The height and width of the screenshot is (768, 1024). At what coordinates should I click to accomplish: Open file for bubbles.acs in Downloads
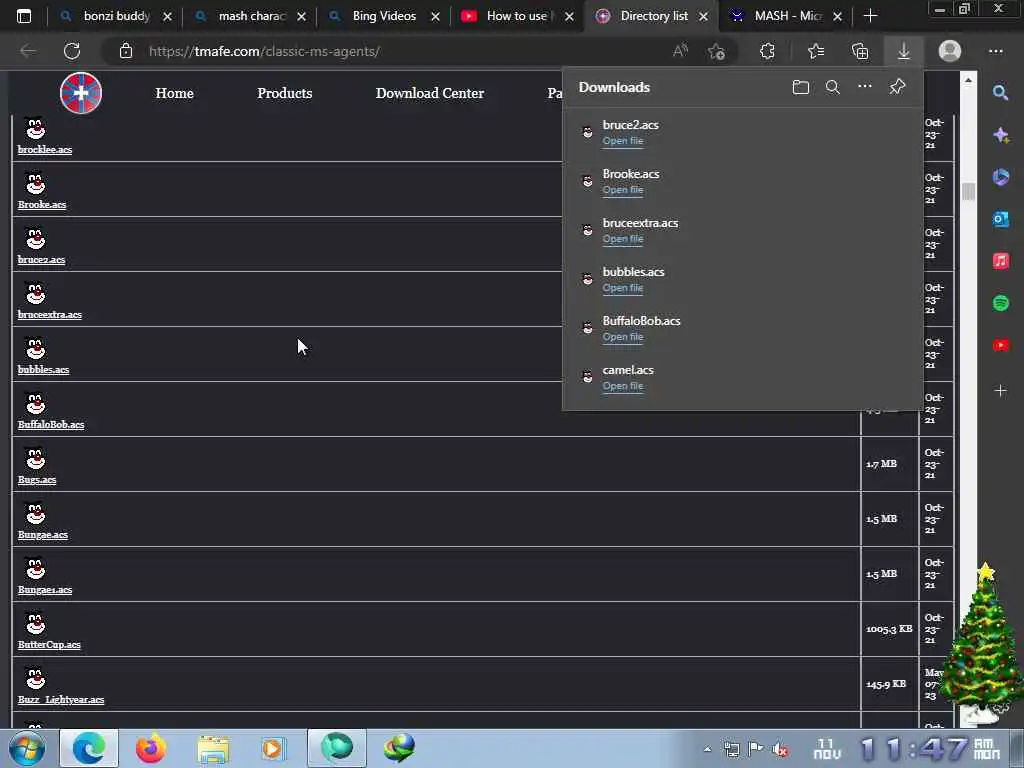click(623, 288)
